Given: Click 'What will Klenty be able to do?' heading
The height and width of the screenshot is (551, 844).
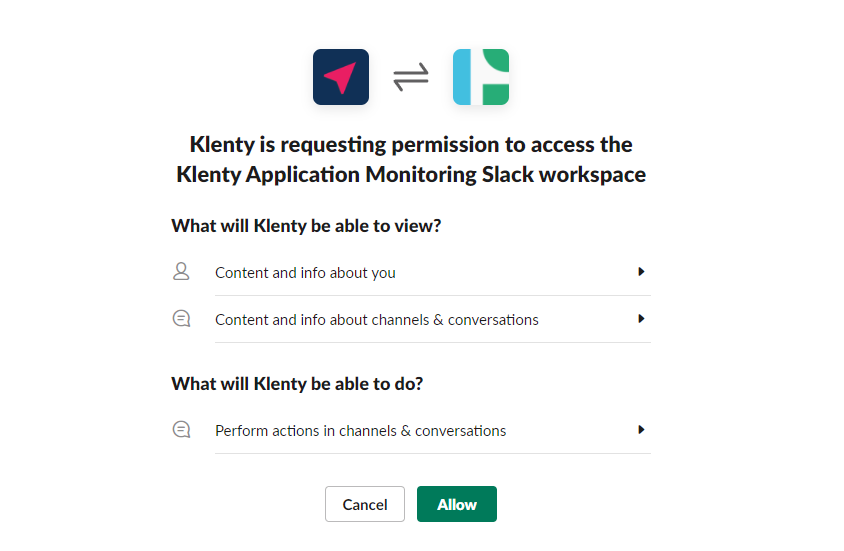Looking at the screenshot, I should 297,384.
